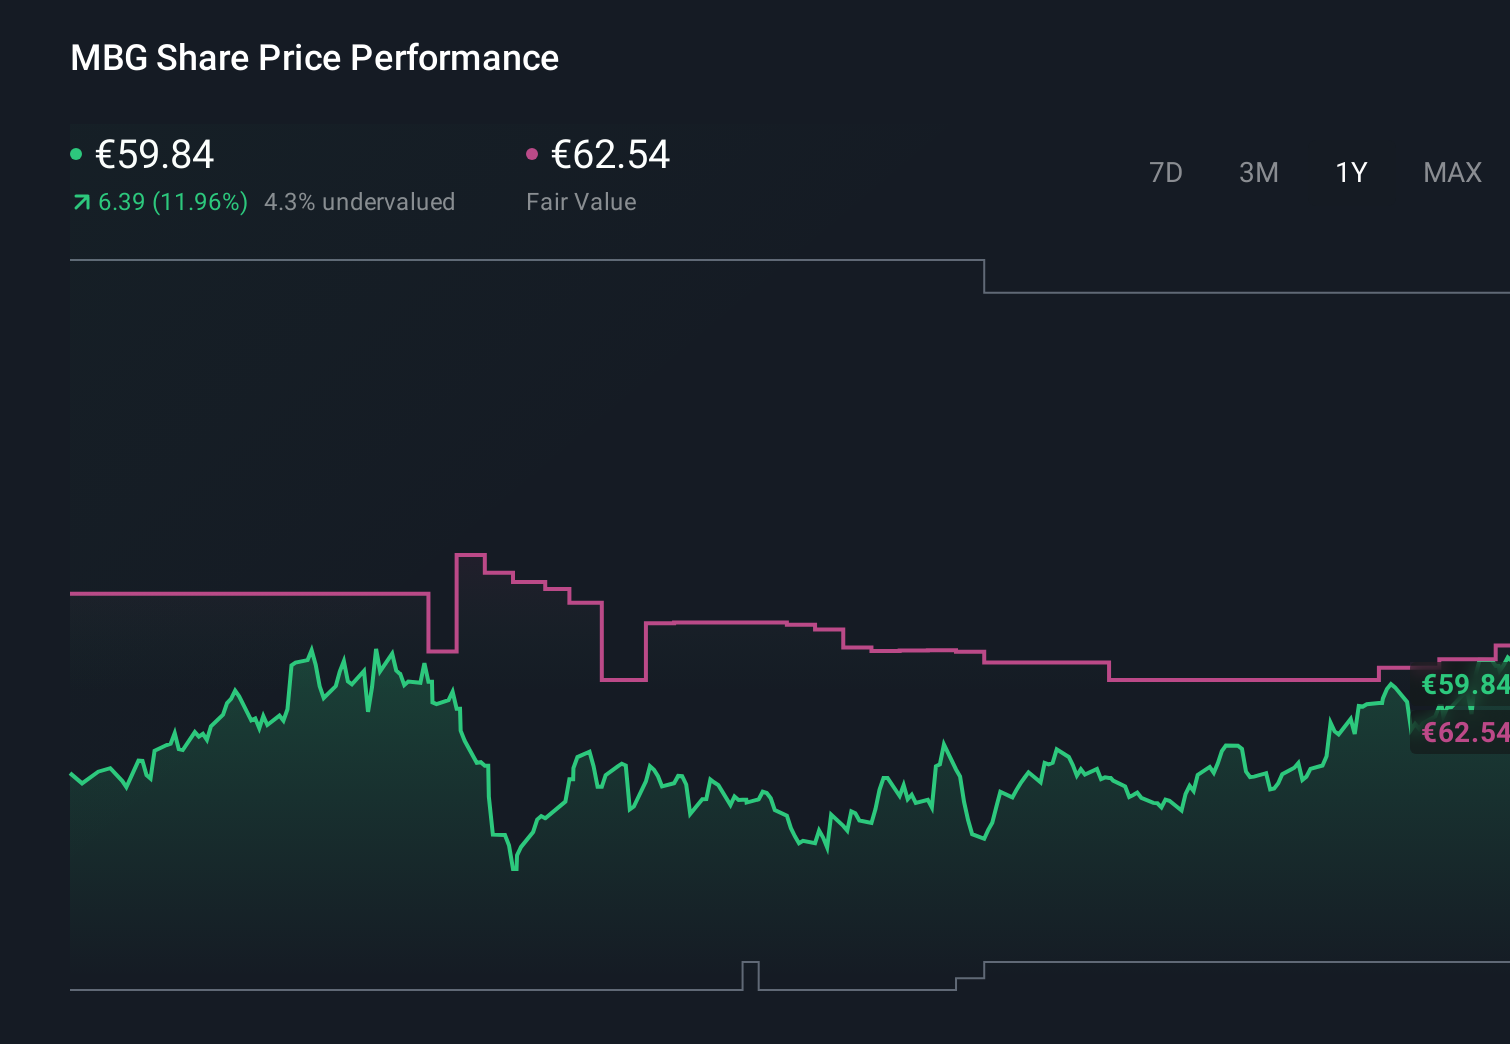Select the 1Y time range
This screenshot has width=1510, height=1044.
(x=1351, y=173)
